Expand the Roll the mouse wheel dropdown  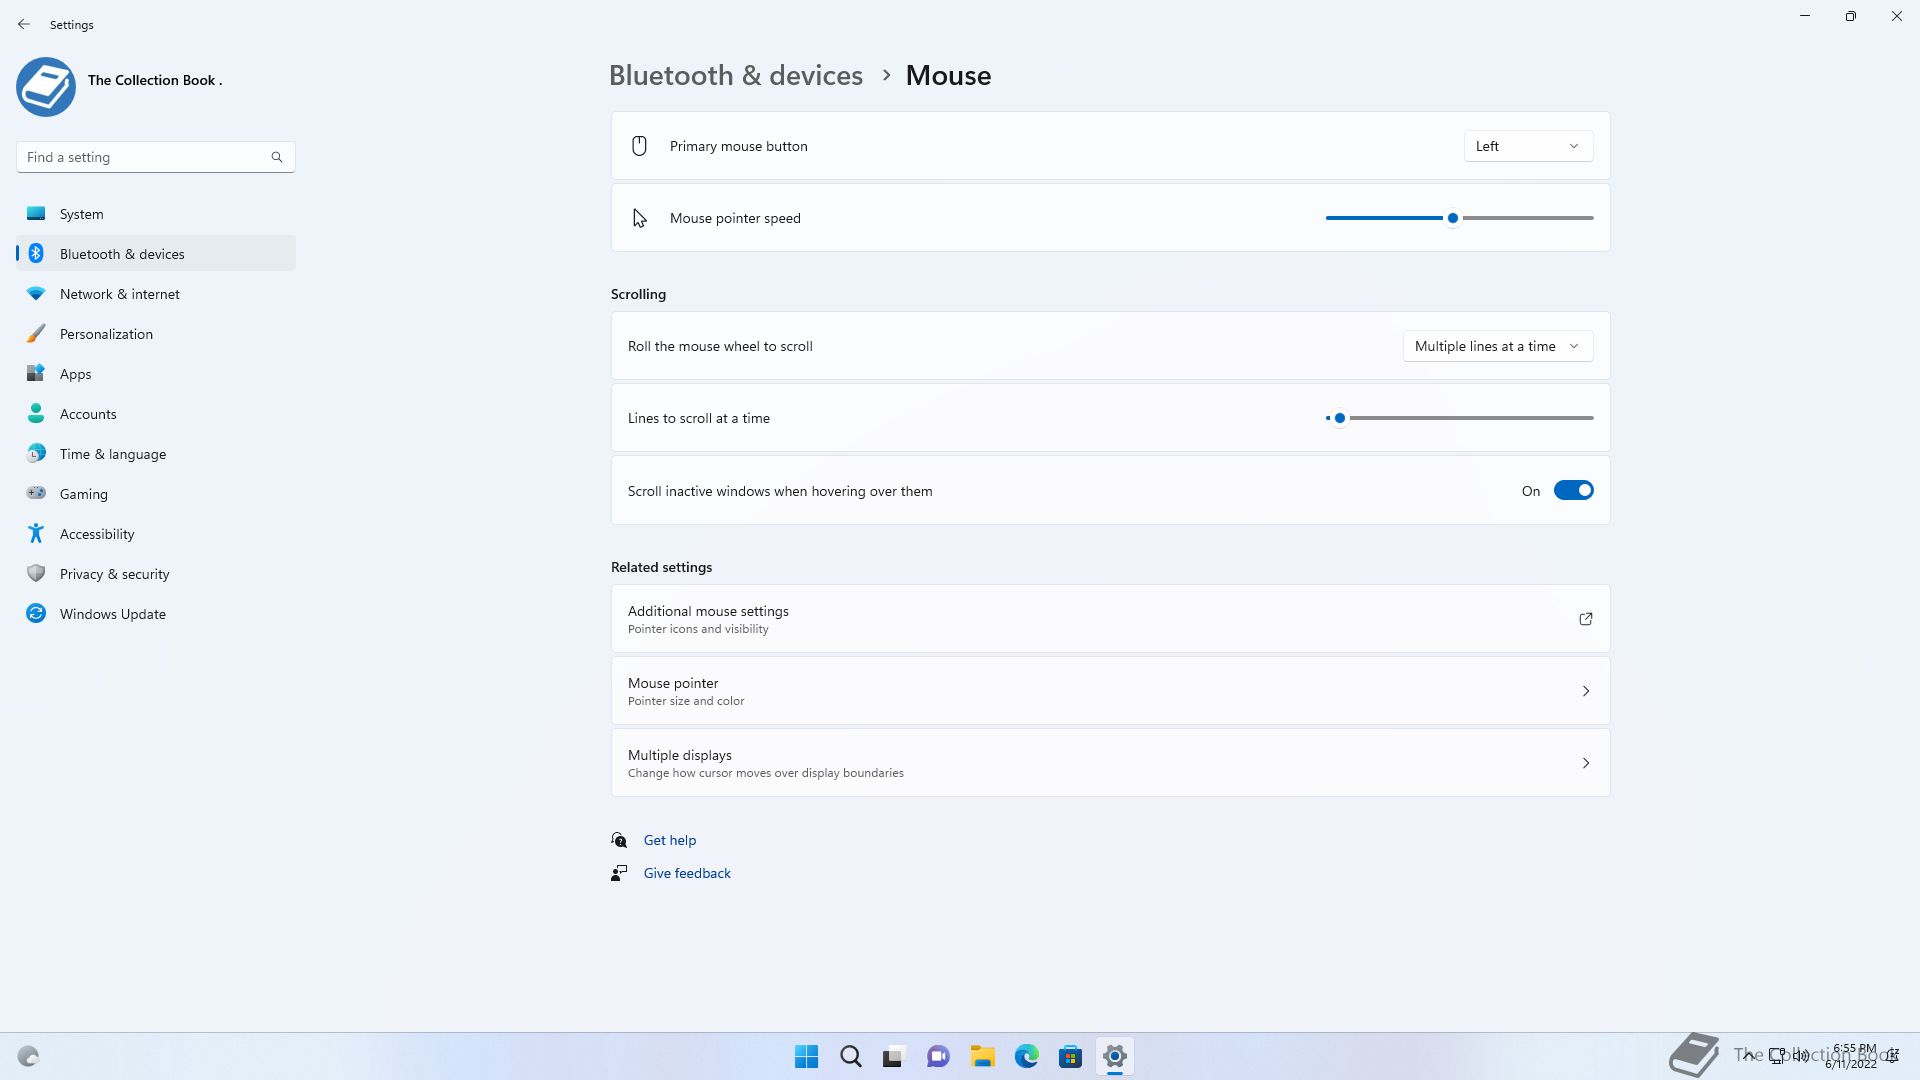pyautogui.click(x=1497, y=346)
